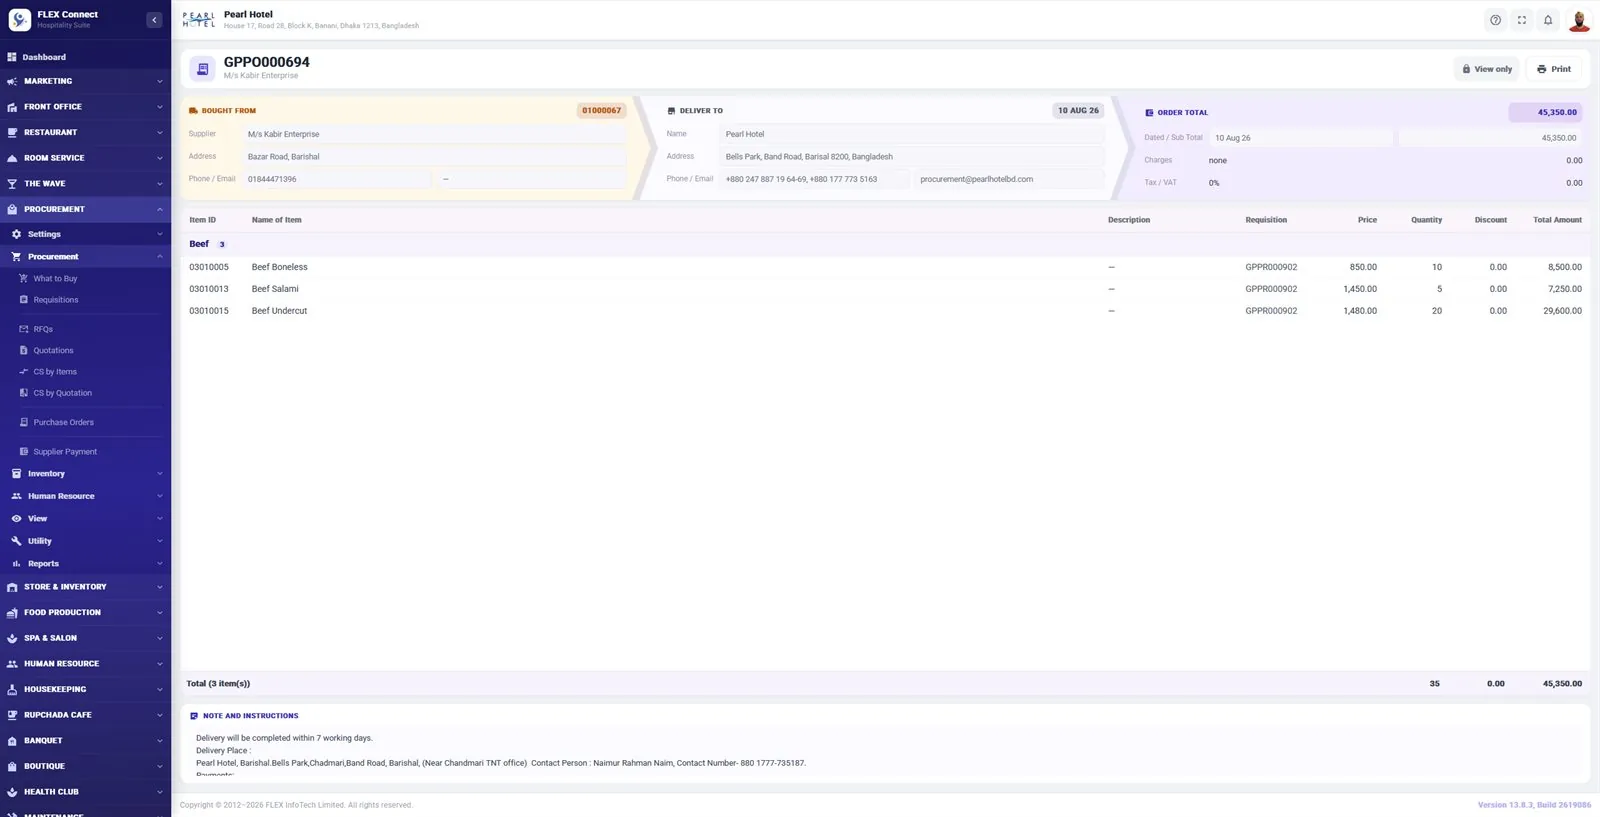The width and height of the screenshot is (1600, 817).
Task: Click the purchase order document icon beside GPPO000694
Action: tap(202, 69)
